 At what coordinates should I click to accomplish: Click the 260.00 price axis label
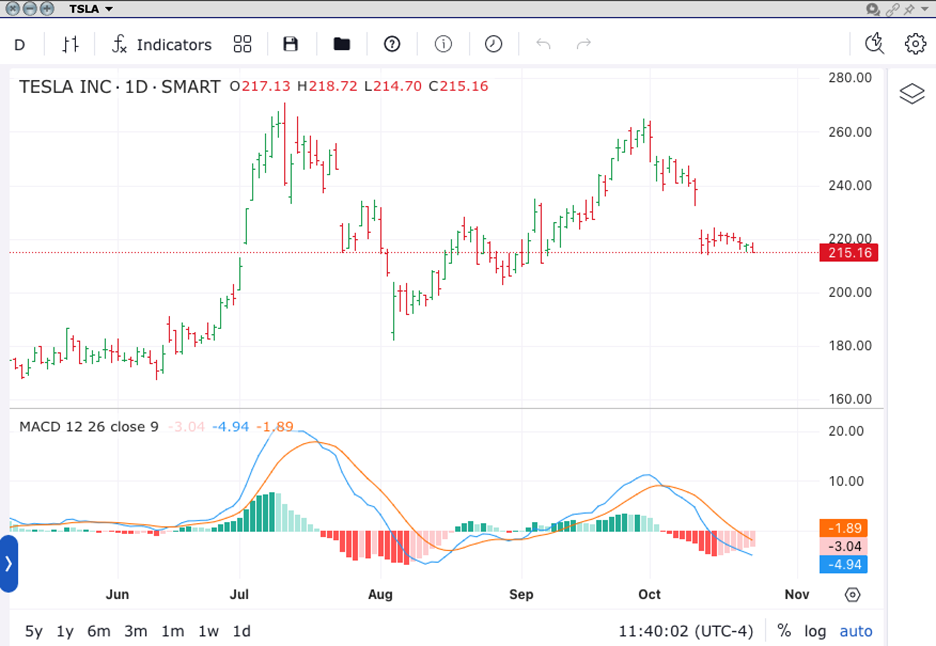[x=850, y=132]
